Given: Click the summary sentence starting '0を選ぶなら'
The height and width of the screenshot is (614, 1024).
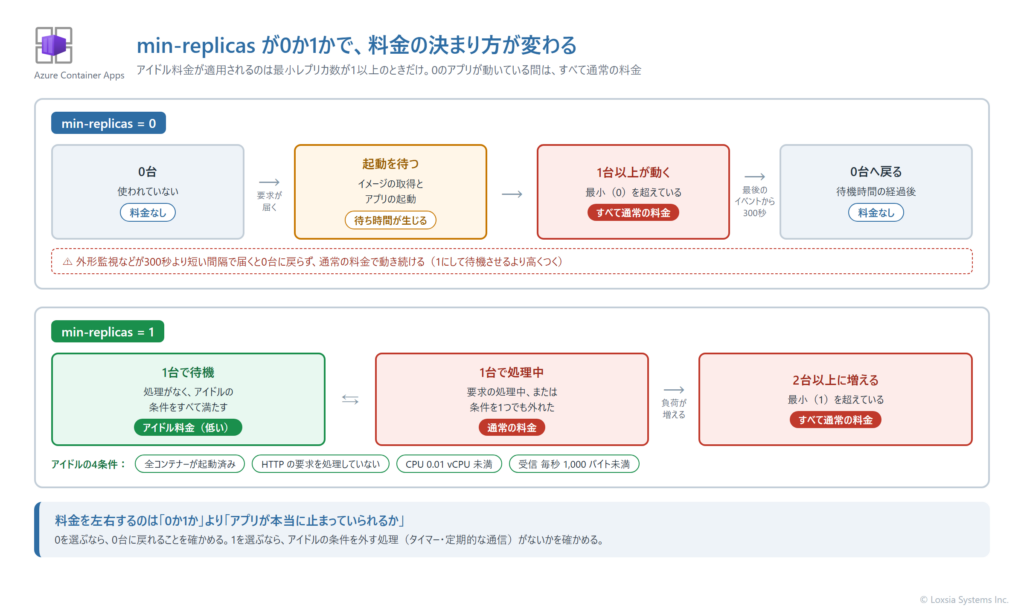Looking at the screenshot, I should tap(329, 540).
